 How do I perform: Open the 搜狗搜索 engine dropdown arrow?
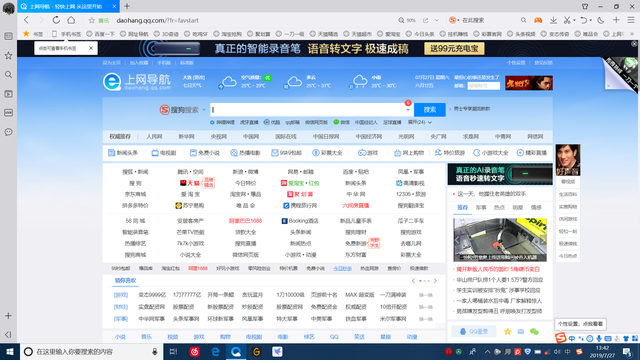click(x=204, y=109)
